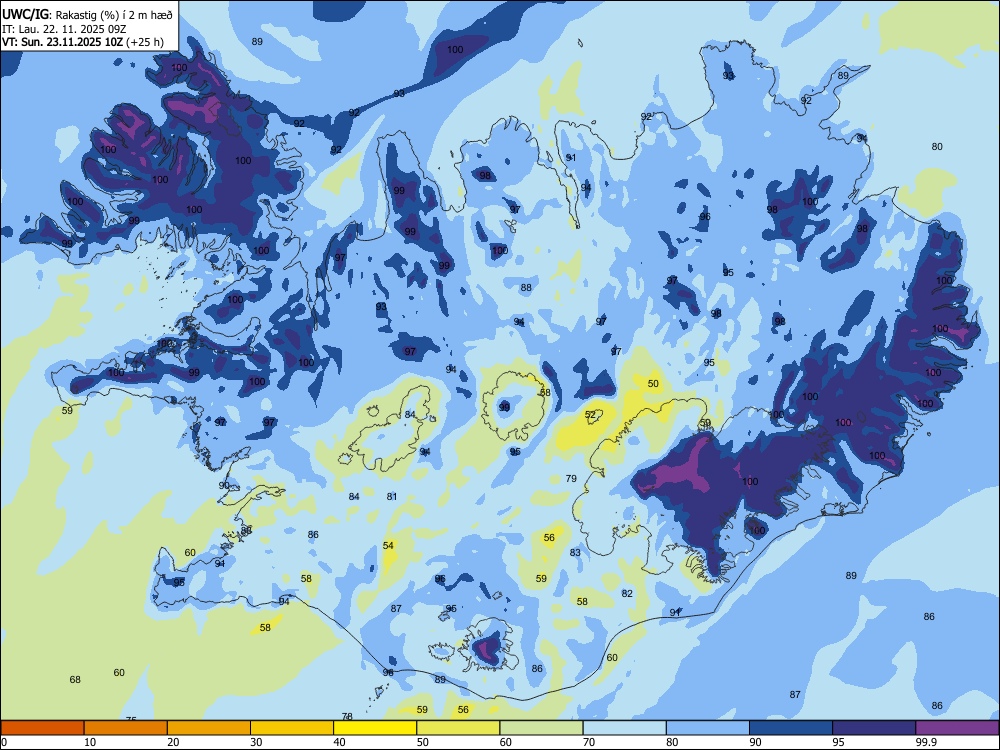1000x750 pixels.
Task: Select the medium blue 80–90 legend swatch
Action: (x=708, y=728)
